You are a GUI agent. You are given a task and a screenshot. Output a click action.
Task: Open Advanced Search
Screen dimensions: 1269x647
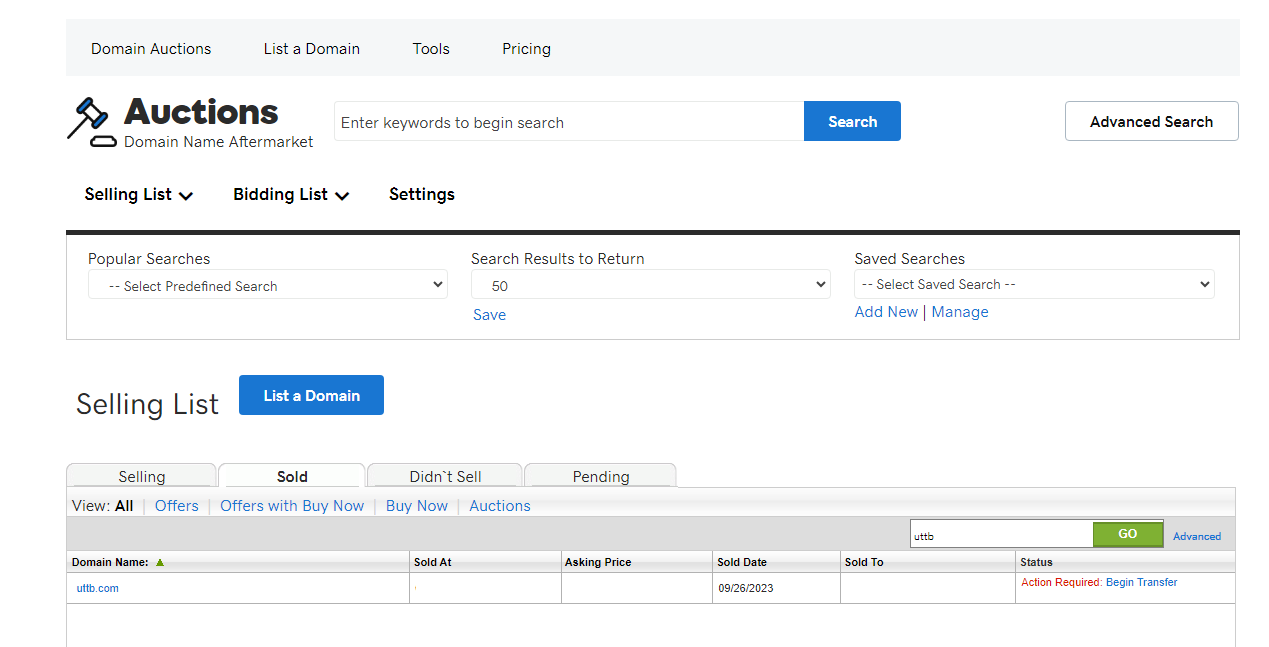tap(1151, 121)
